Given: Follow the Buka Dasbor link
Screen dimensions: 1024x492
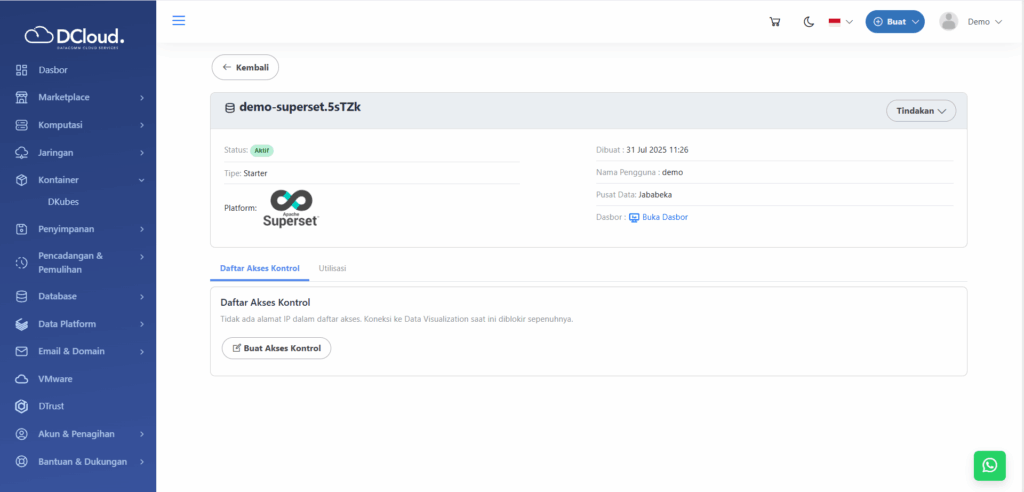Looking at the screenshot, I should tap(664, 217).
